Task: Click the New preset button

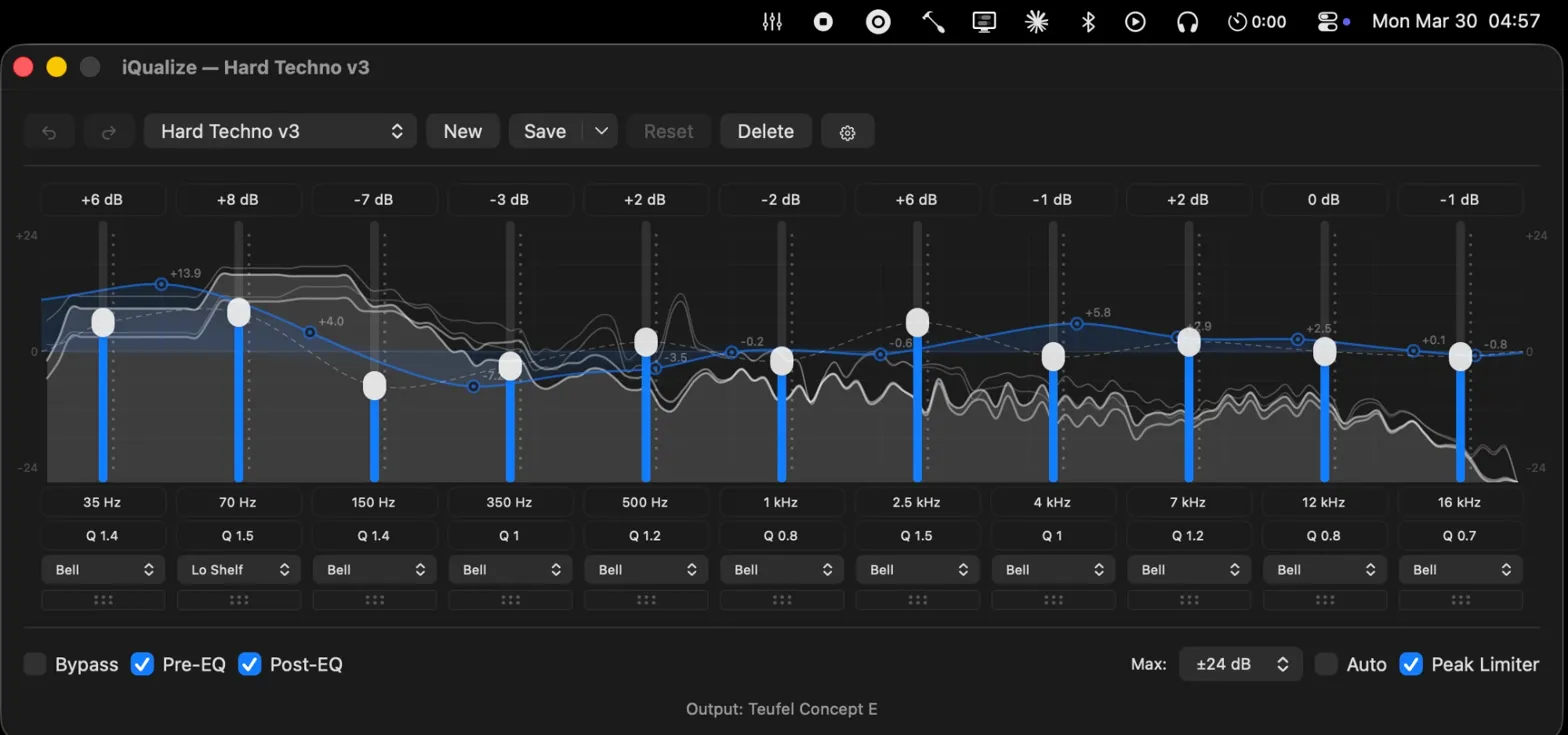Action: (x=463, y=132)
